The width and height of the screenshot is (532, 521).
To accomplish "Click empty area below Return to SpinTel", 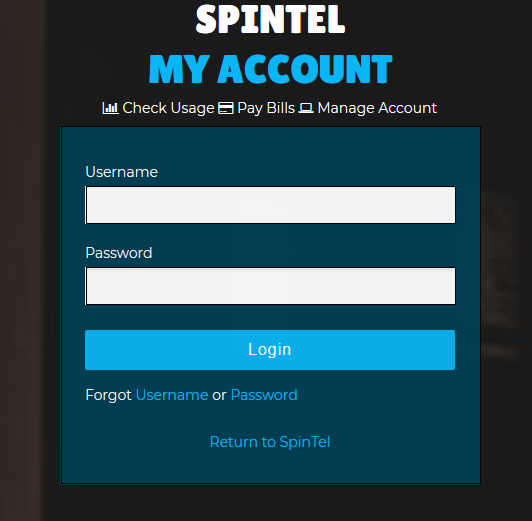I will point(270,467).
